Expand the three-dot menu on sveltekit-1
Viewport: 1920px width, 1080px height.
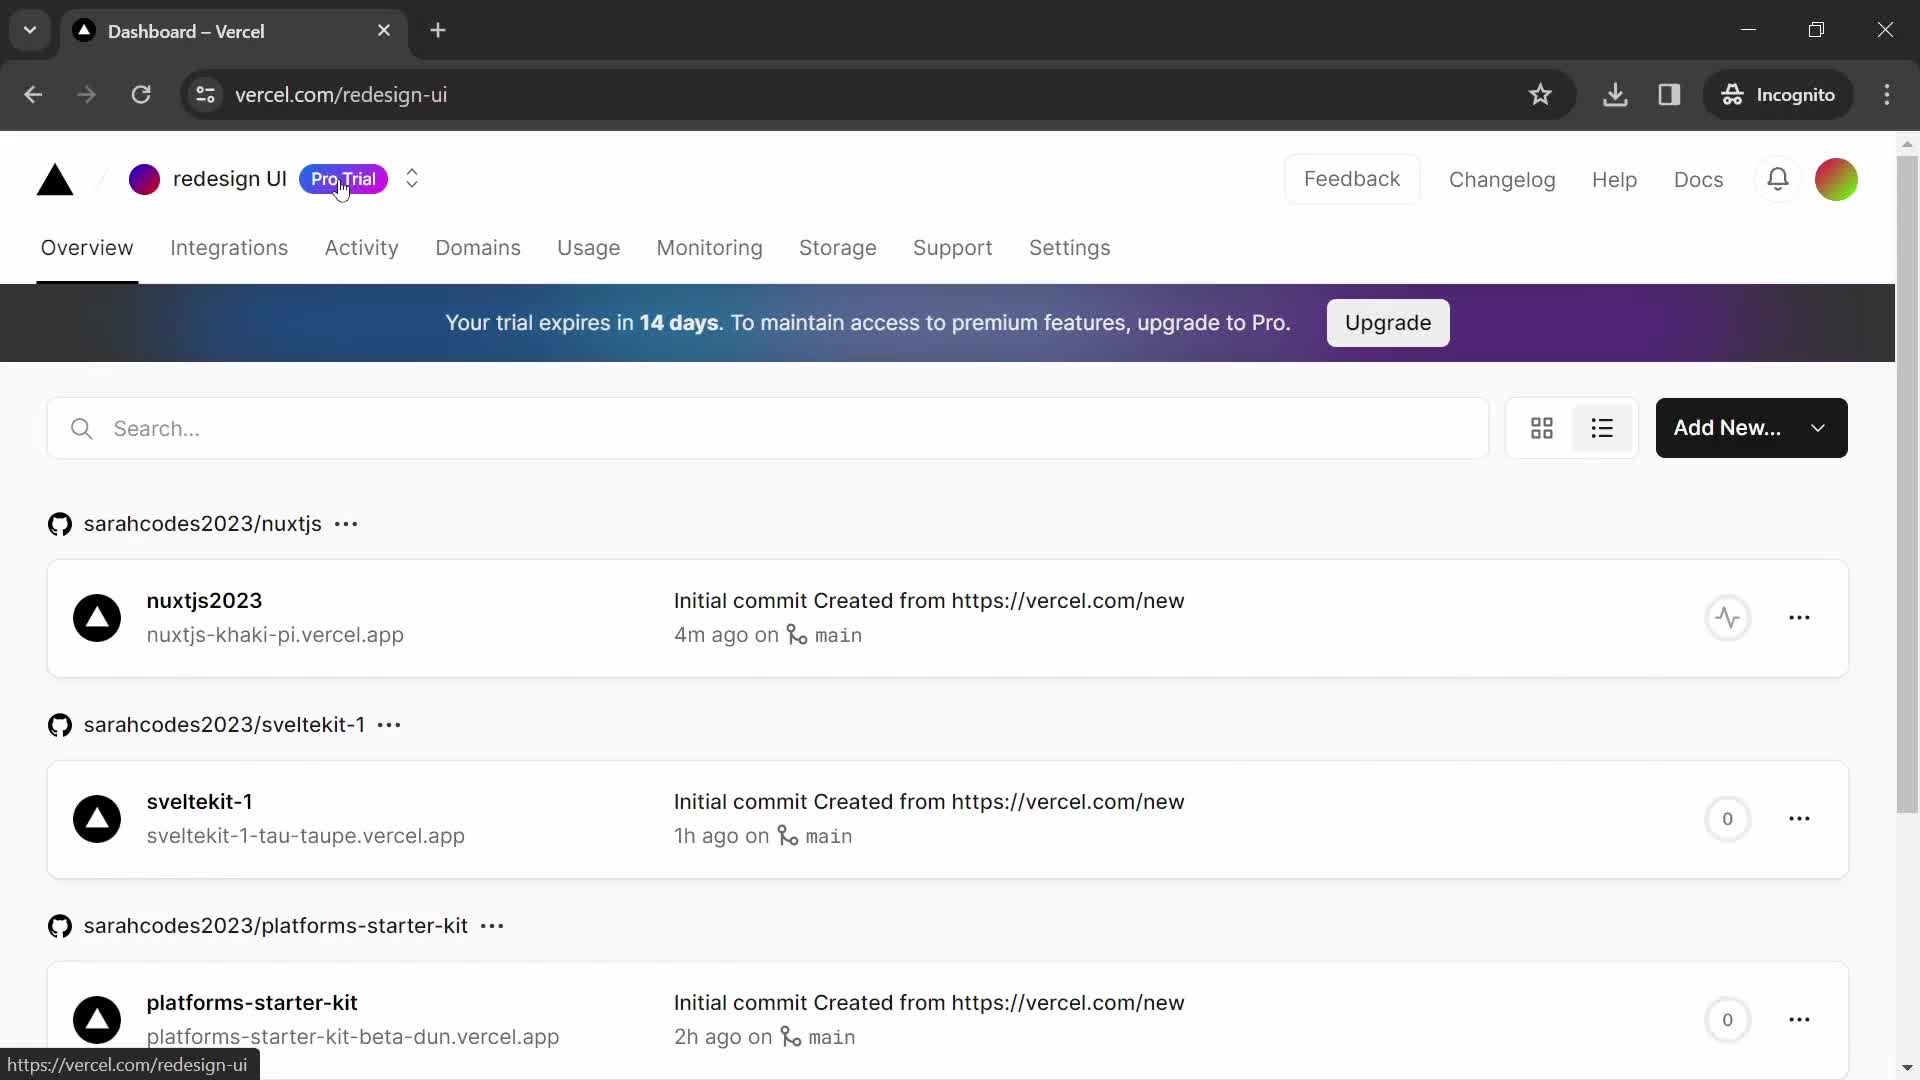(1800, 819)
